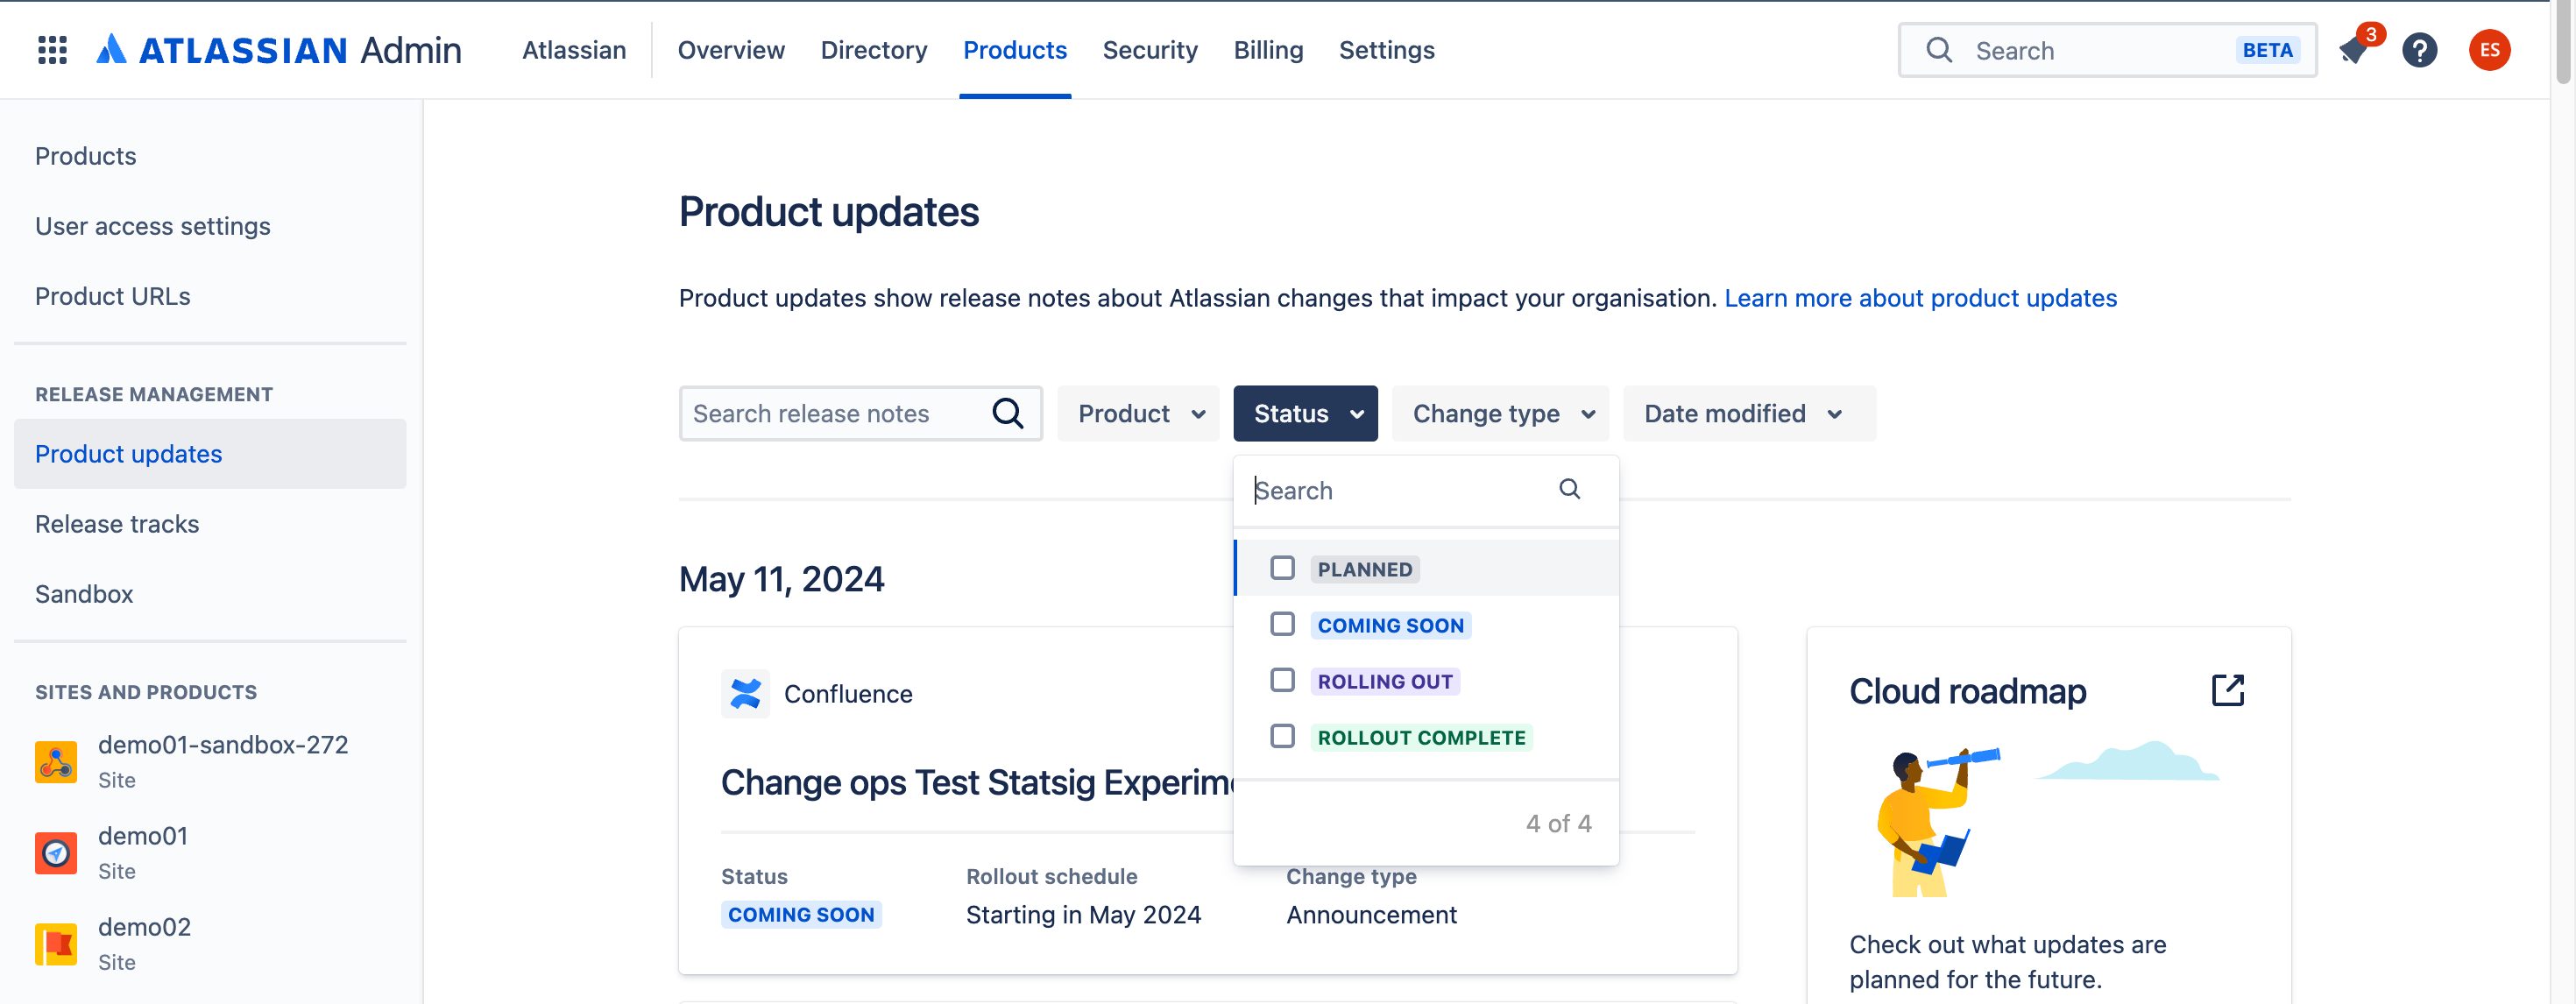Open the Product filter dropdown
The width and height of the screenshot is (2576, 1004).
click(x=1138, y=413)
